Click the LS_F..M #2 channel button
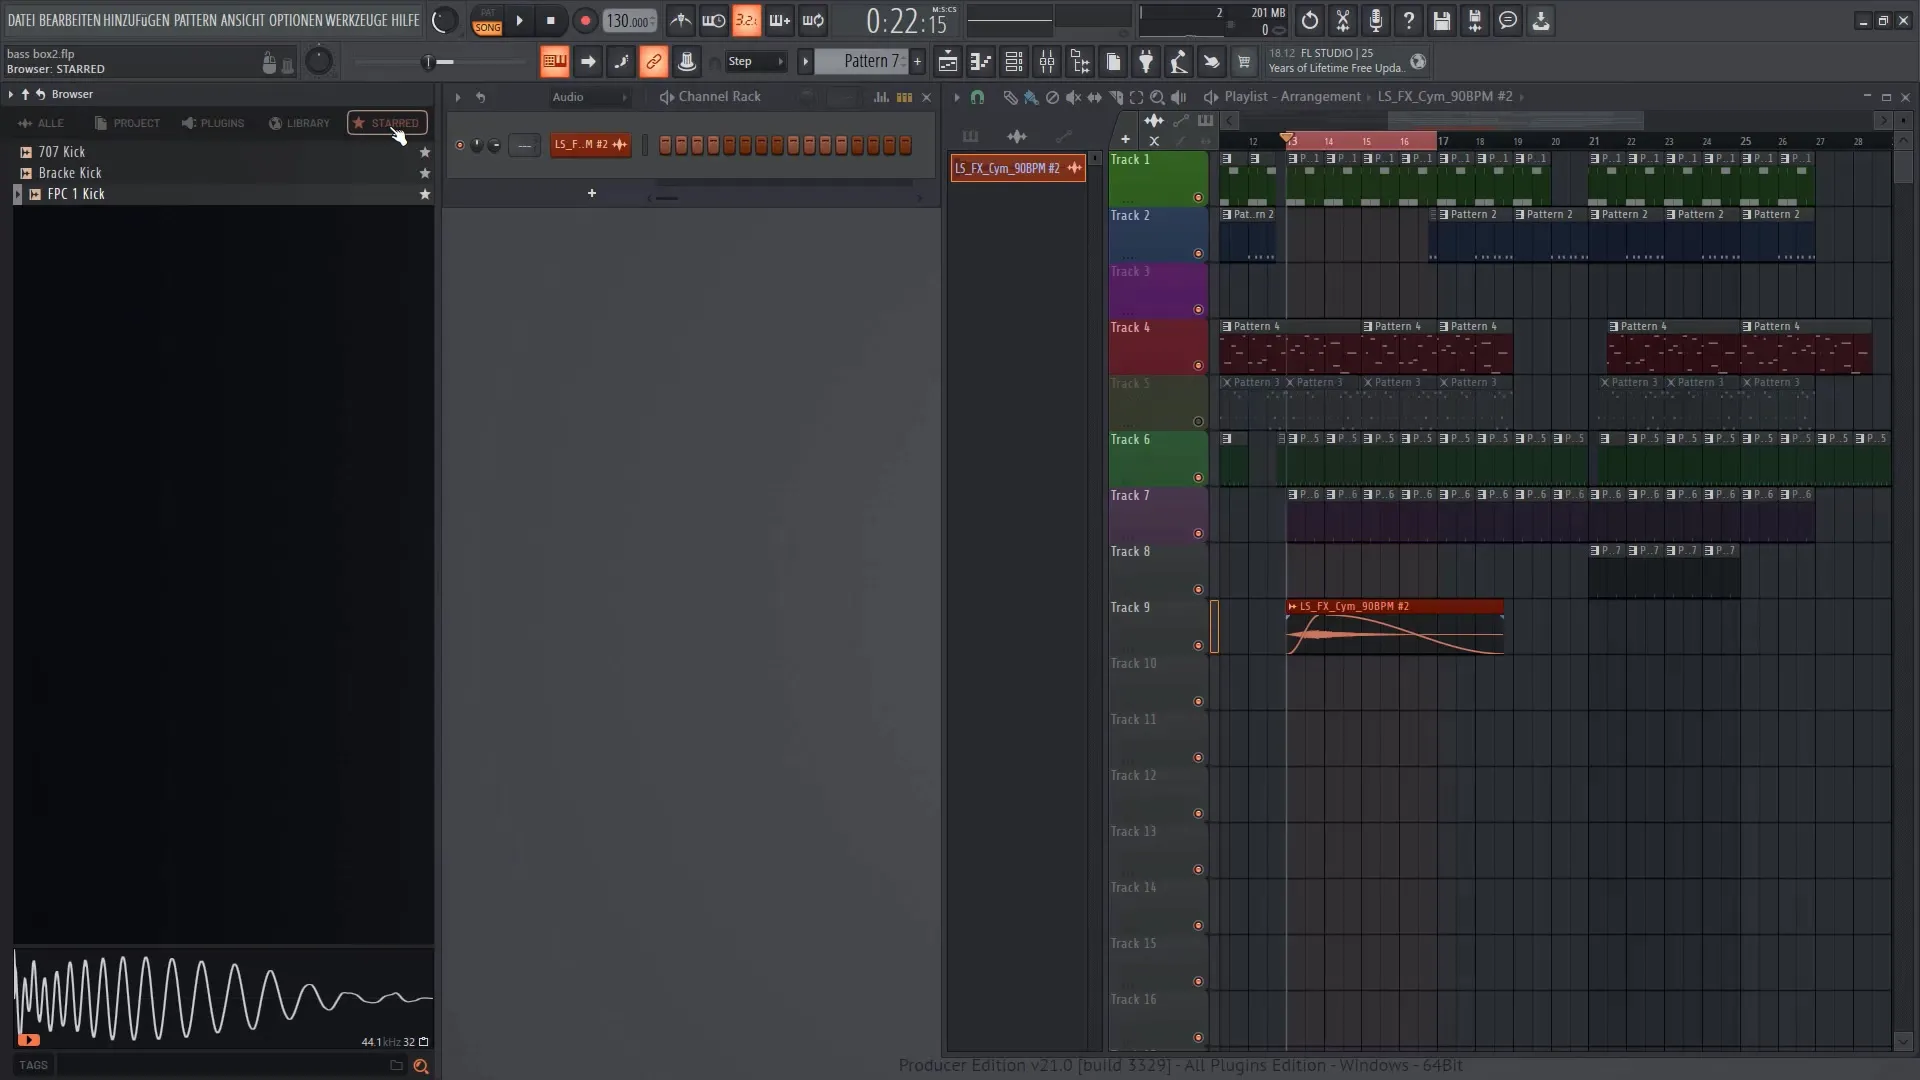Viewport: 1920px width, 1080px height. 591,145
